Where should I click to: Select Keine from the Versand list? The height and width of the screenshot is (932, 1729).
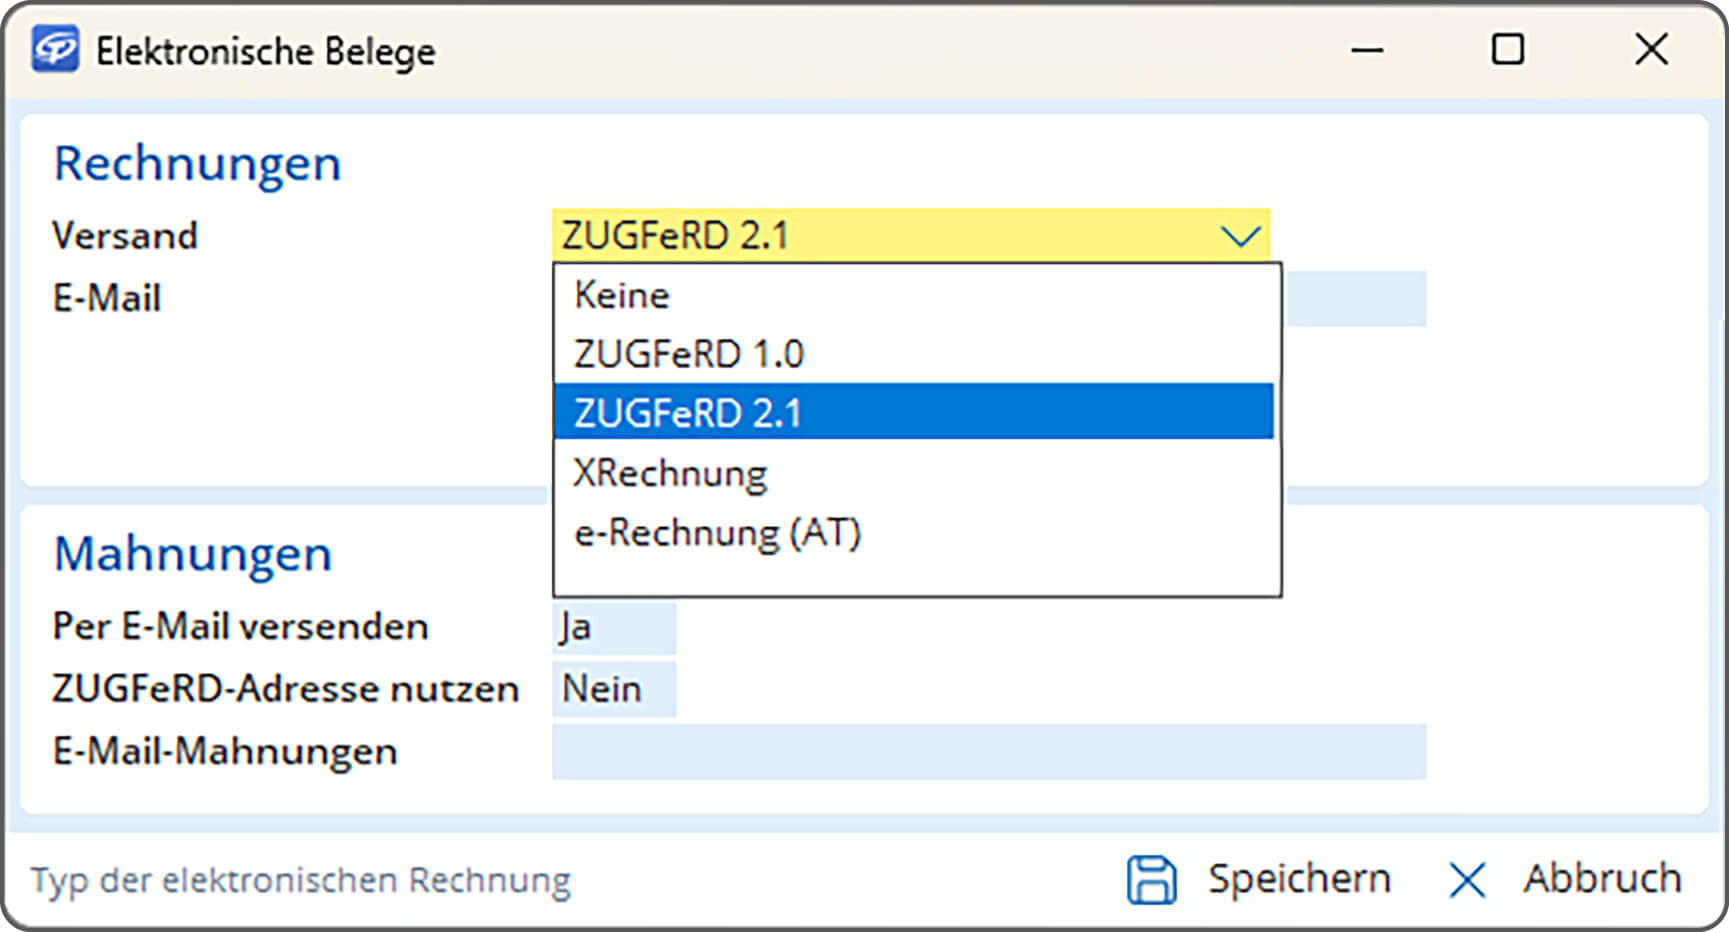pos(622,296)
